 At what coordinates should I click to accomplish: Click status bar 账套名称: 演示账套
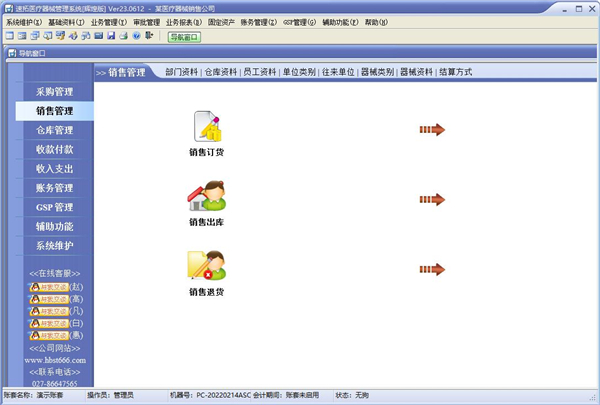pyautogui.click(x=33, y=395)
